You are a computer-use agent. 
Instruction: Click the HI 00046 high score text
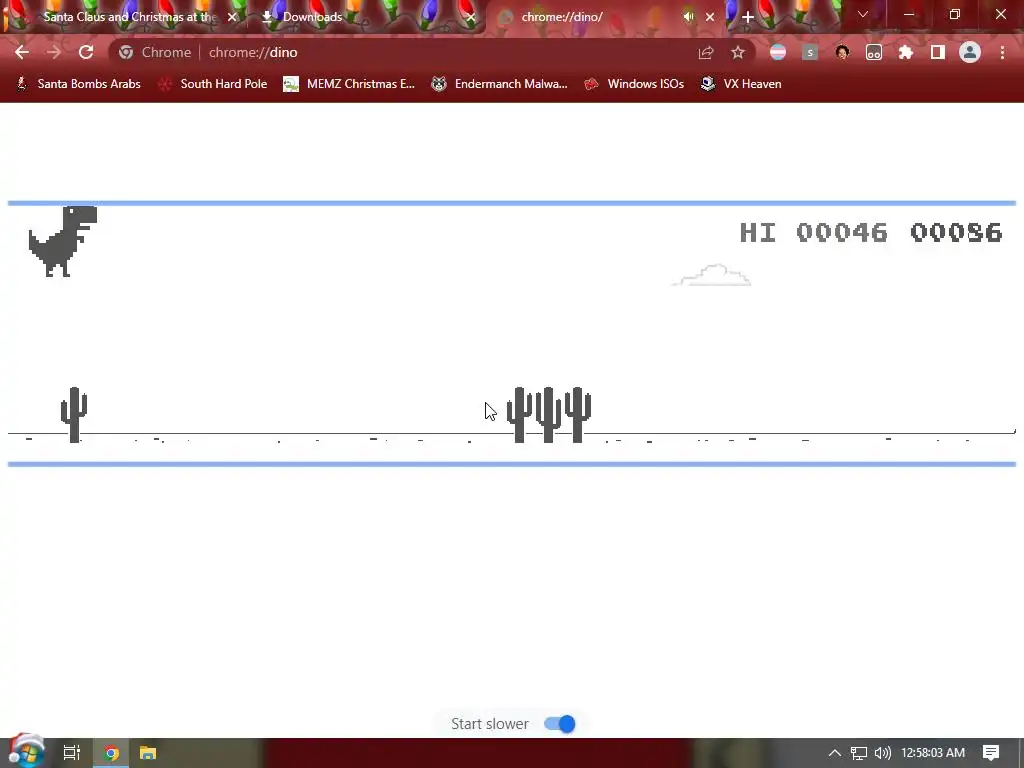click(x=813, y=232)
